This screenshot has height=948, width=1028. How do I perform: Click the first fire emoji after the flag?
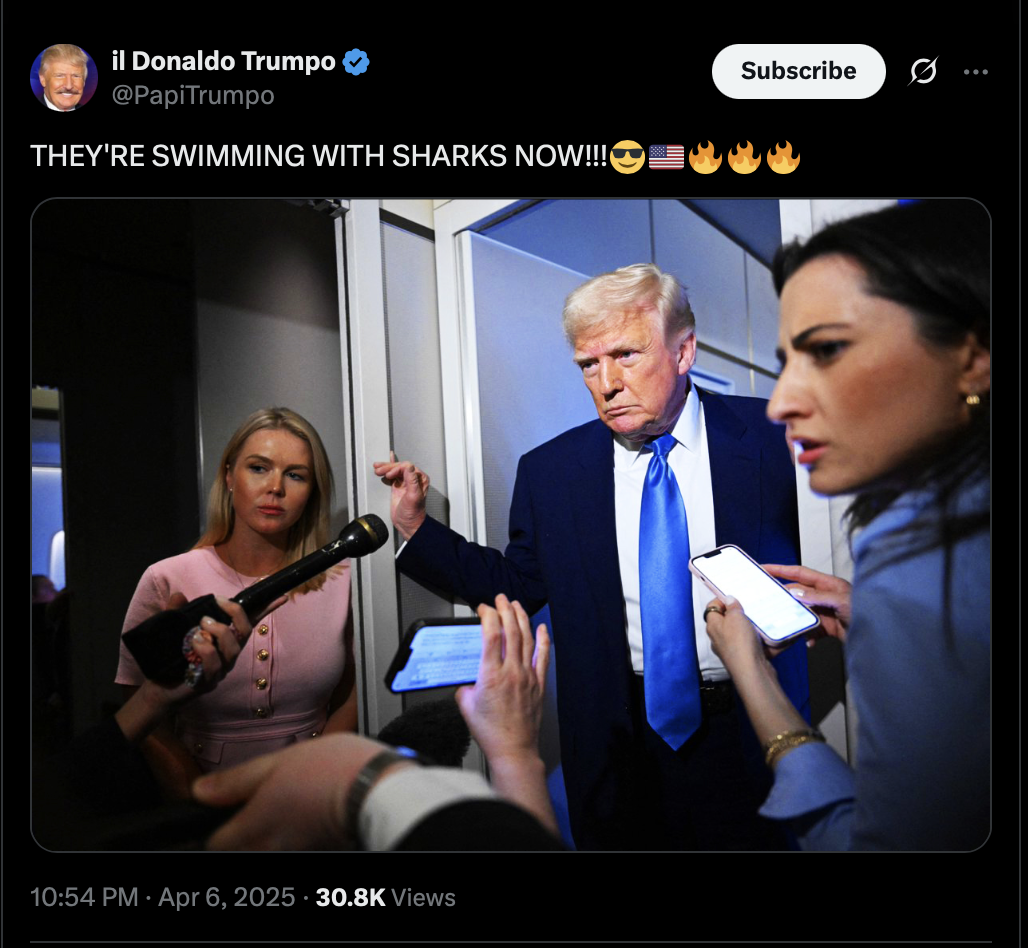[x=705, y=157]
